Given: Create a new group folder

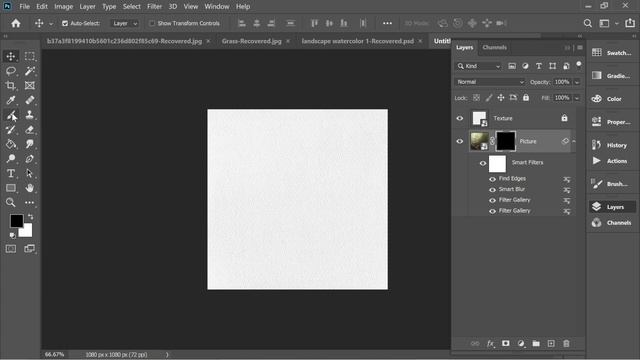Looking at the screenshot, I should click(x=536, y=344).
